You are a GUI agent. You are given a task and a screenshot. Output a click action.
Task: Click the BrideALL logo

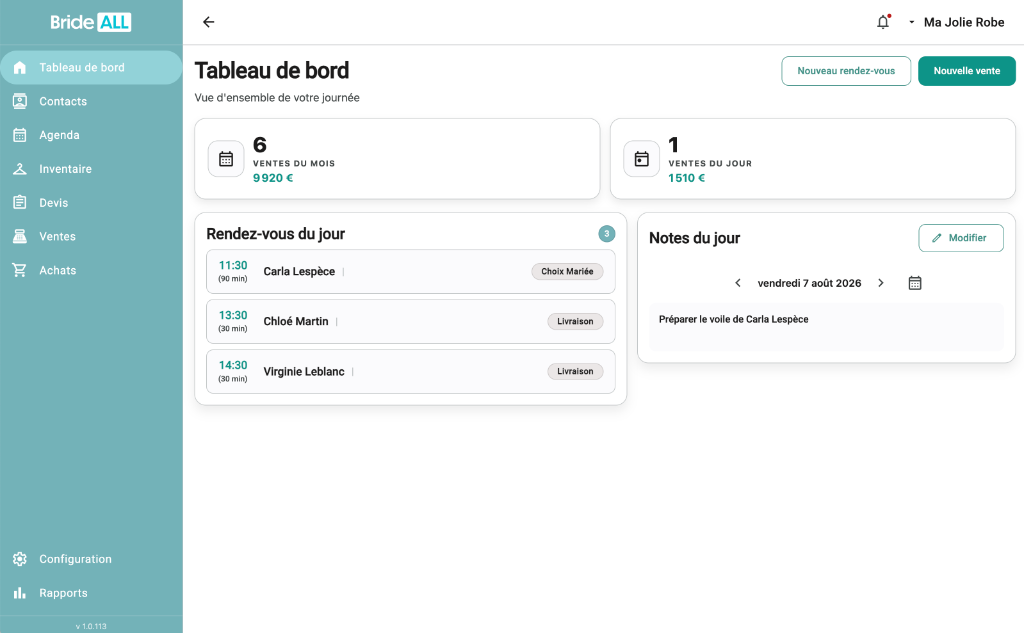pos(91,22)
